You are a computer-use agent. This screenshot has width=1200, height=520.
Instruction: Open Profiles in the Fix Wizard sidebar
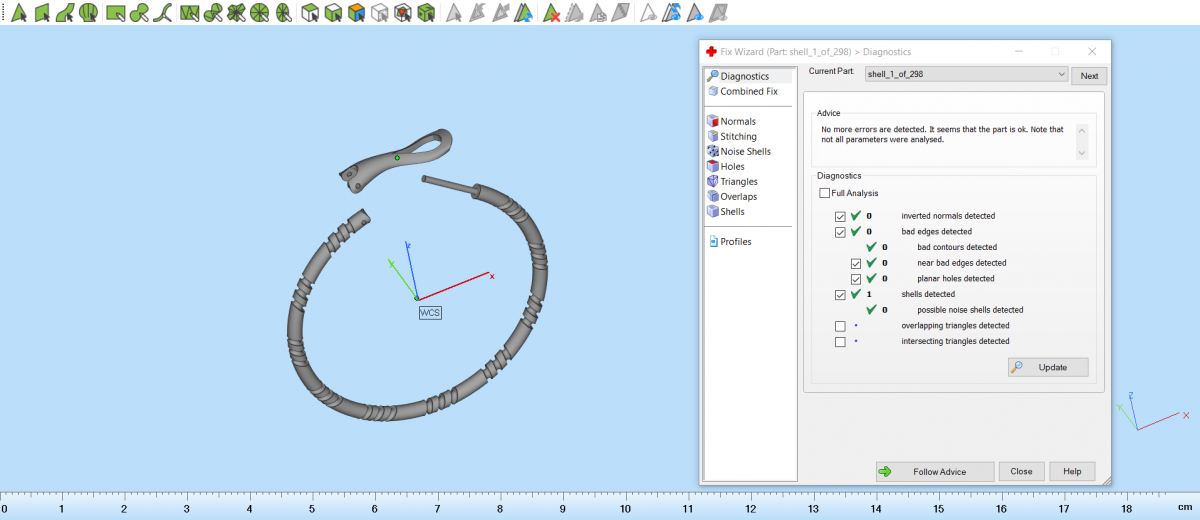(735, 241)
